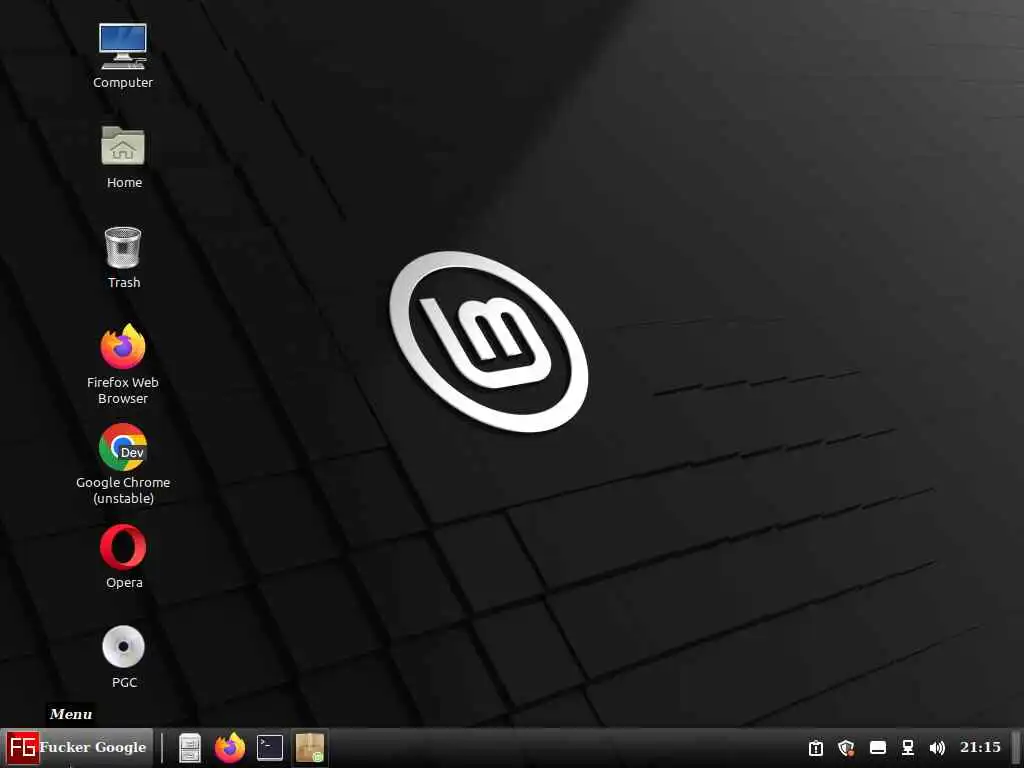Click the show desktop strip beside the clock
Screen dimensions: 1024x768
pos(1017,748)
